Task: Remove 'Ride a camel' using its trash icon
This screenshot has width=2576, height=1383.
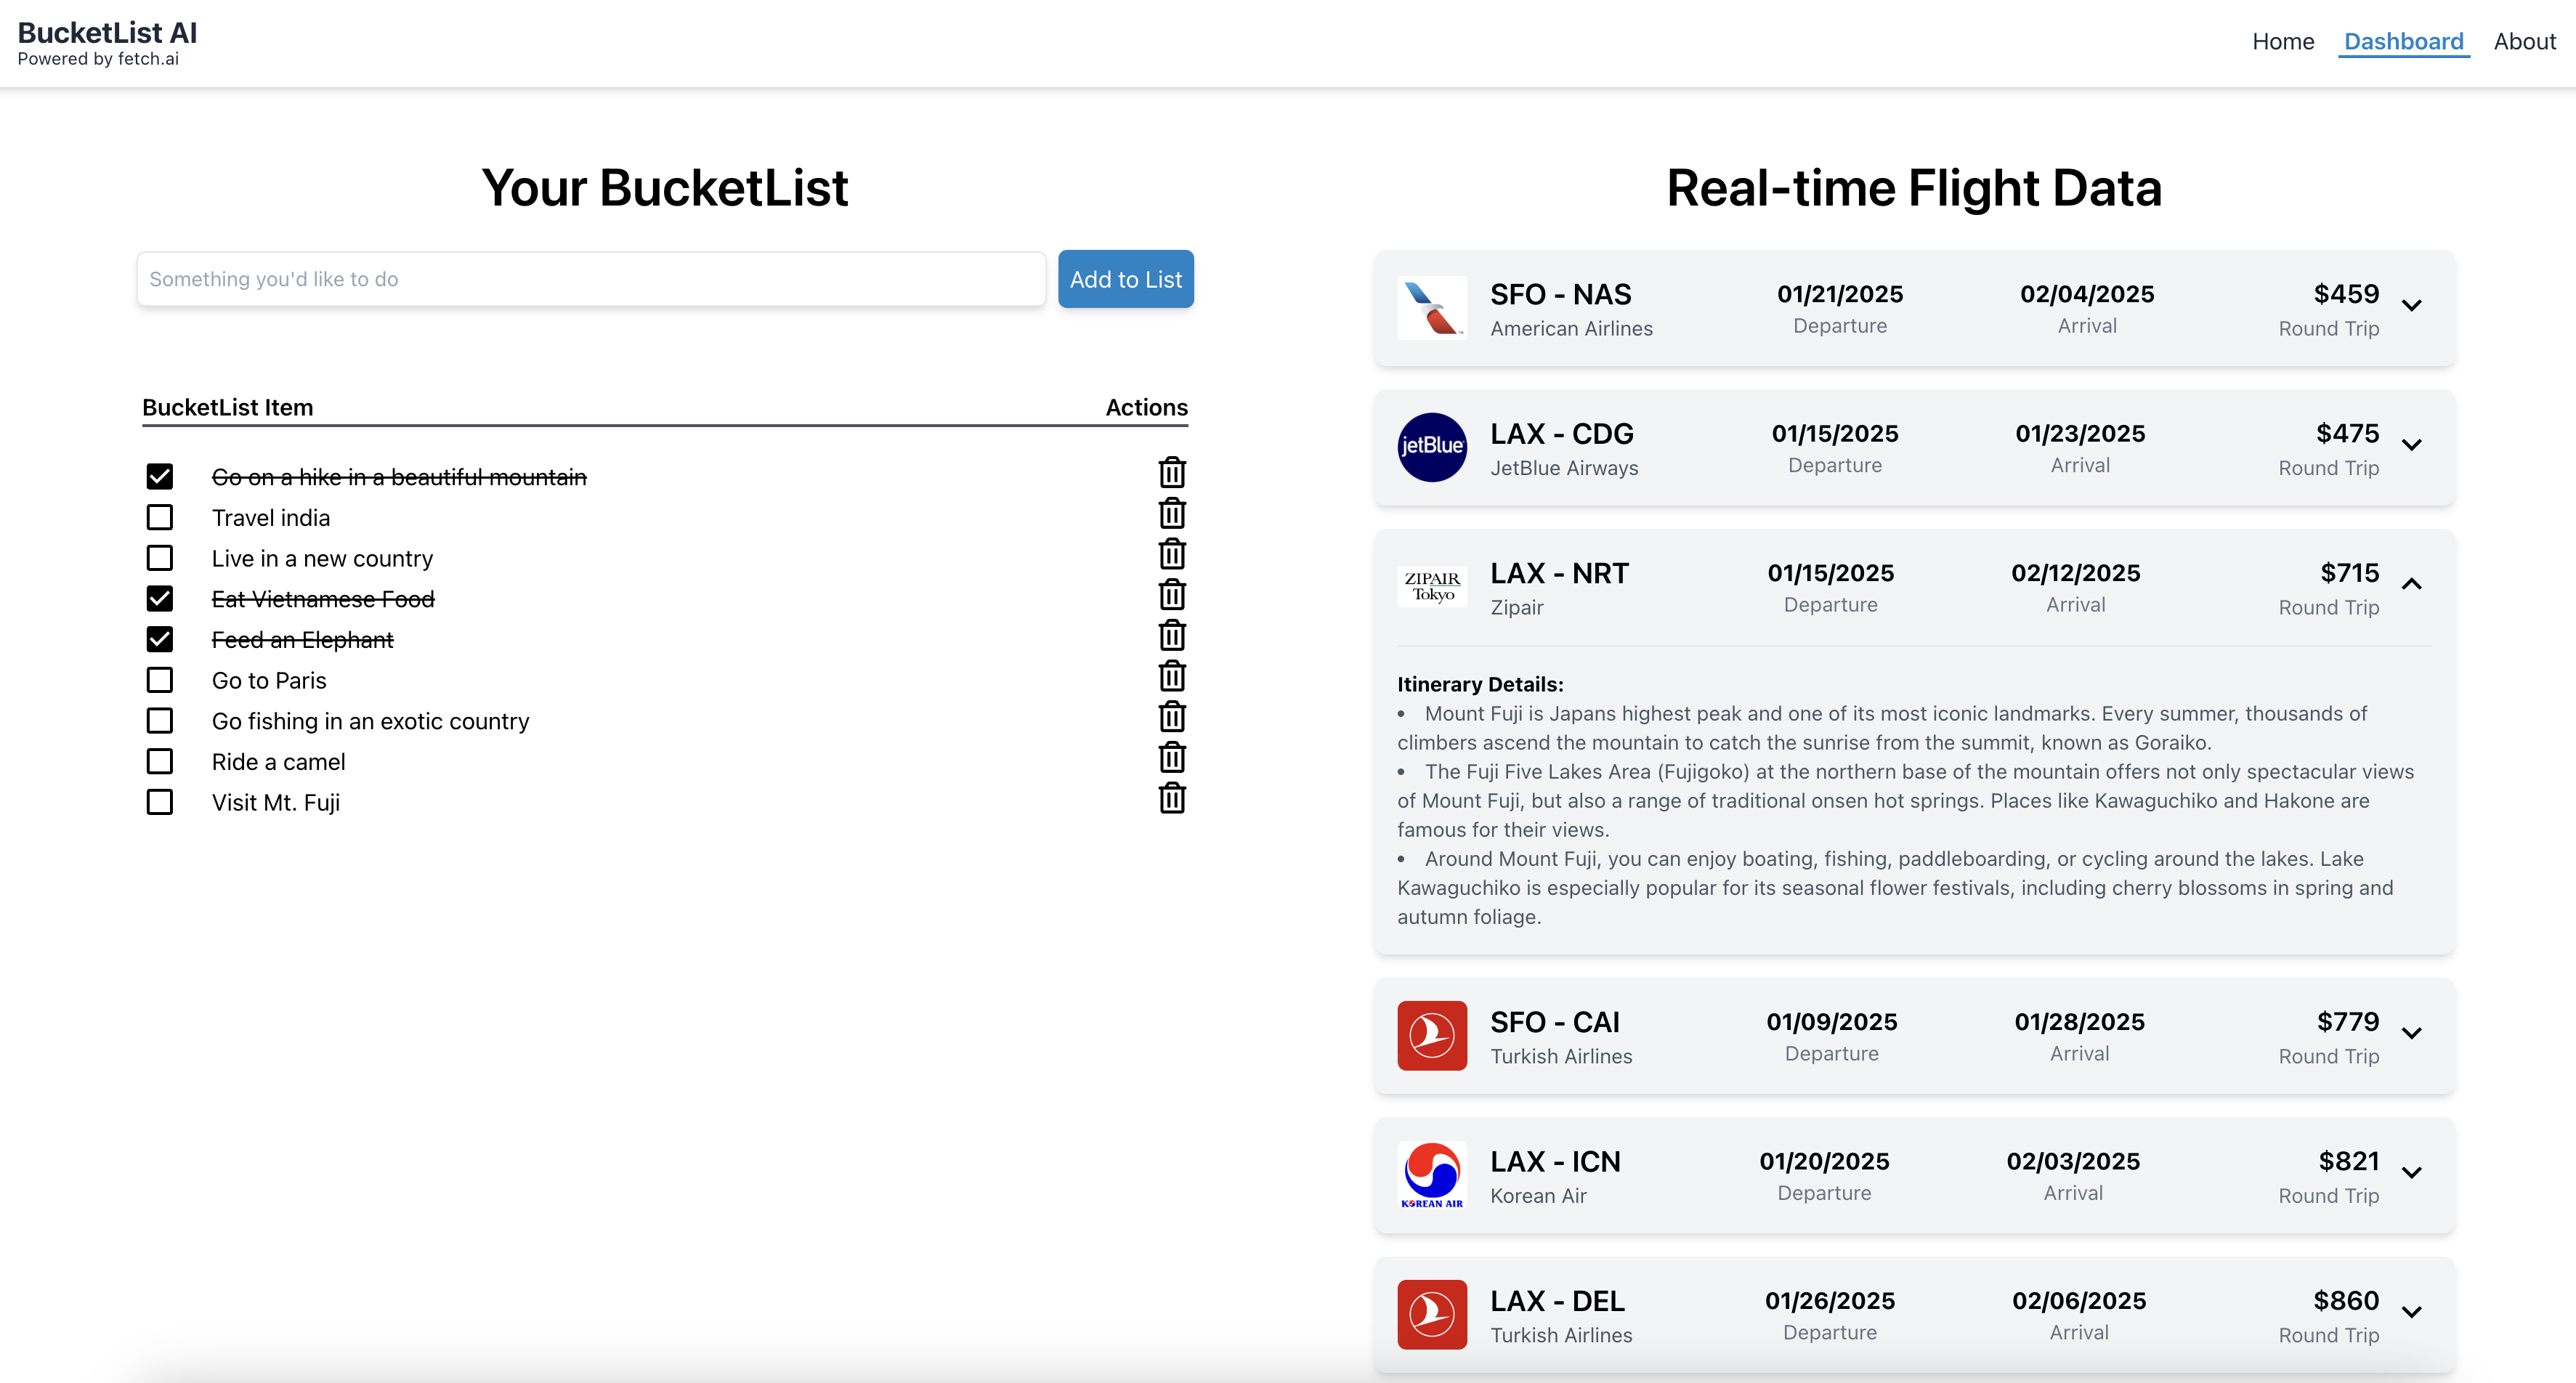Action: coord(1172,758)
